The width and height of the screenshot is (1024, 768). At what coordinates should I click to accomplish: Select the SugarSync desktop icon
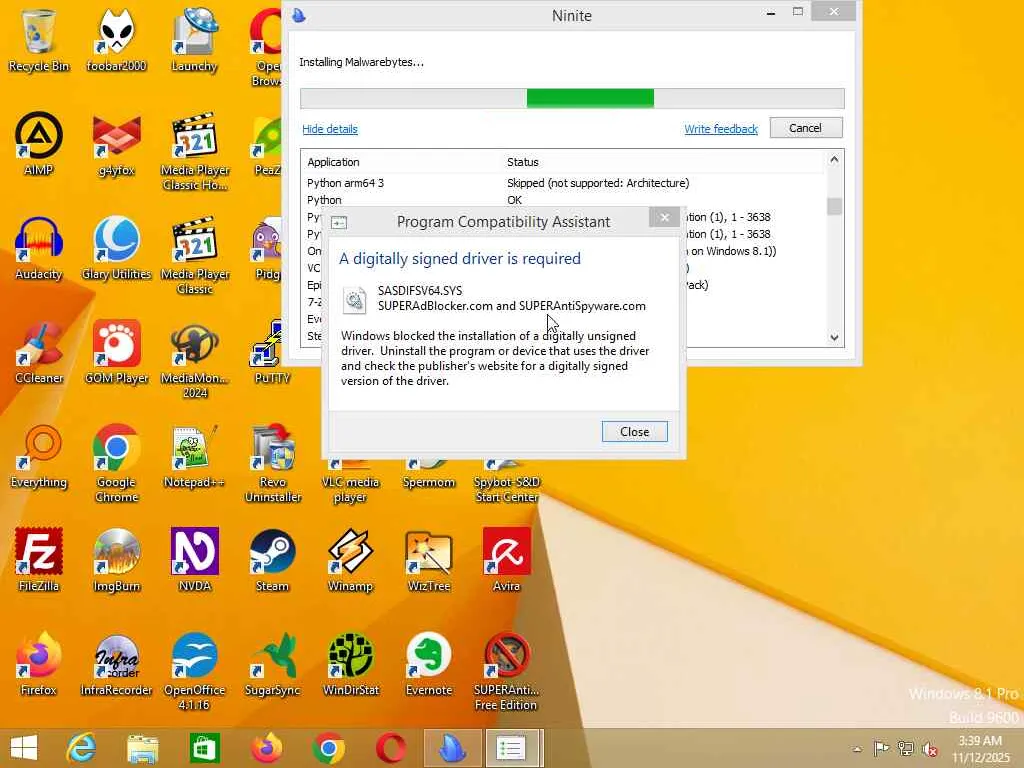[272, 663]
